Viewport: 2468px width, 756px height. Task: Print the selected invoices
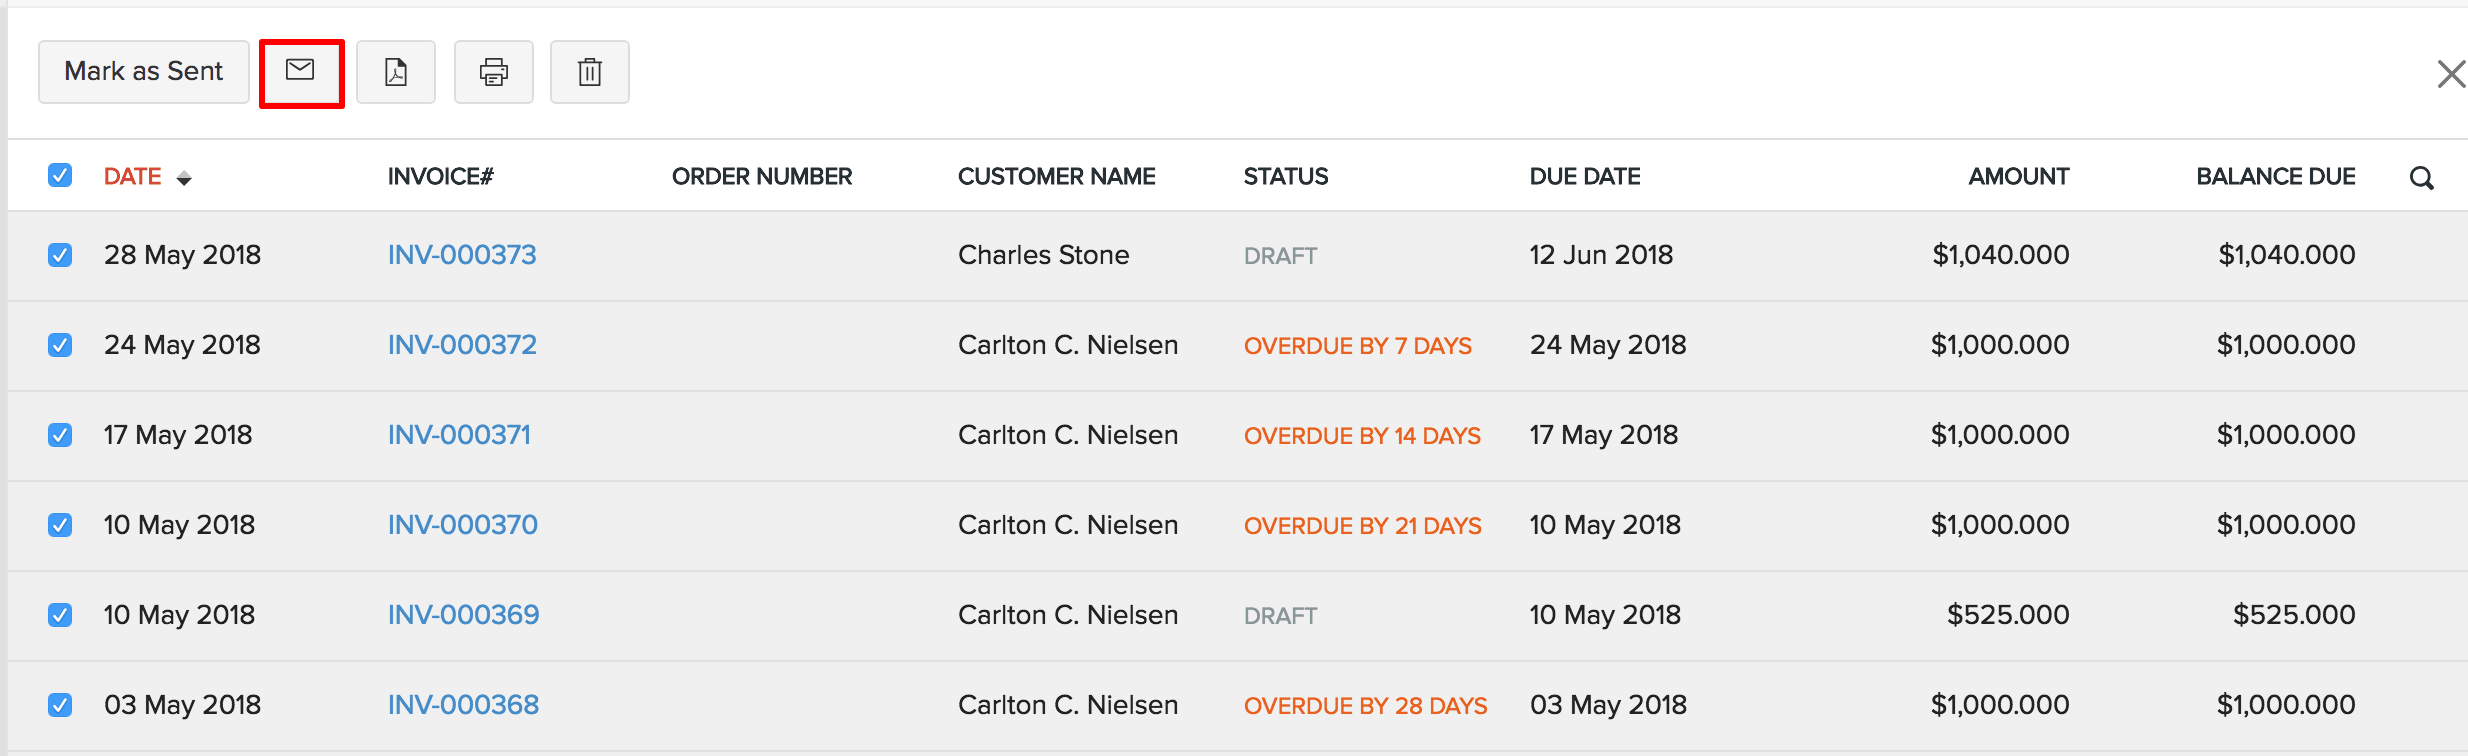(x=494, y=72)
